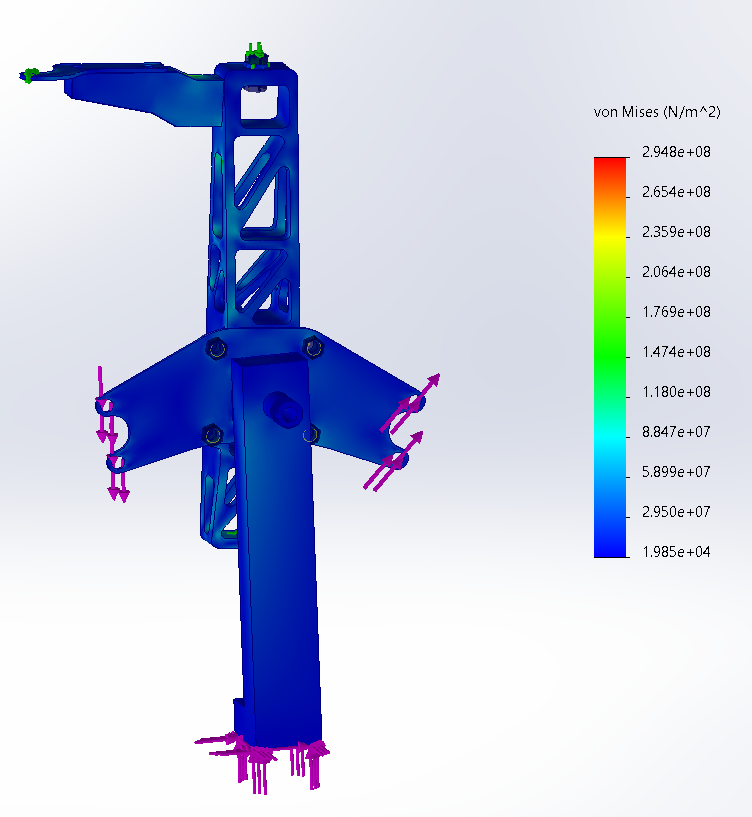Pick the yellow band of the color legend
This screenshot has height=817, width=752.
[610, 235]
